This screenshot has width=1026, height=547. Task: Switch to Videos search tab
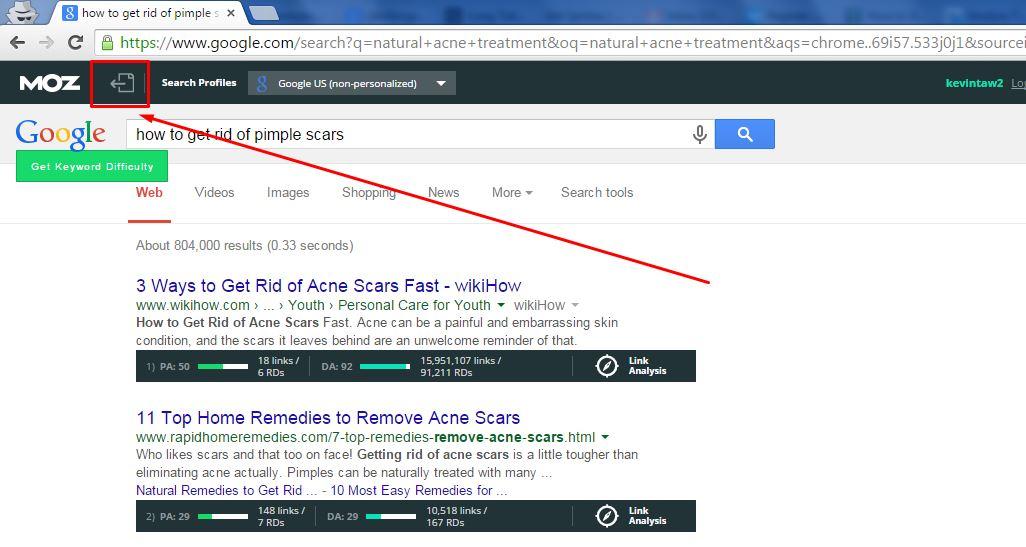214,192
